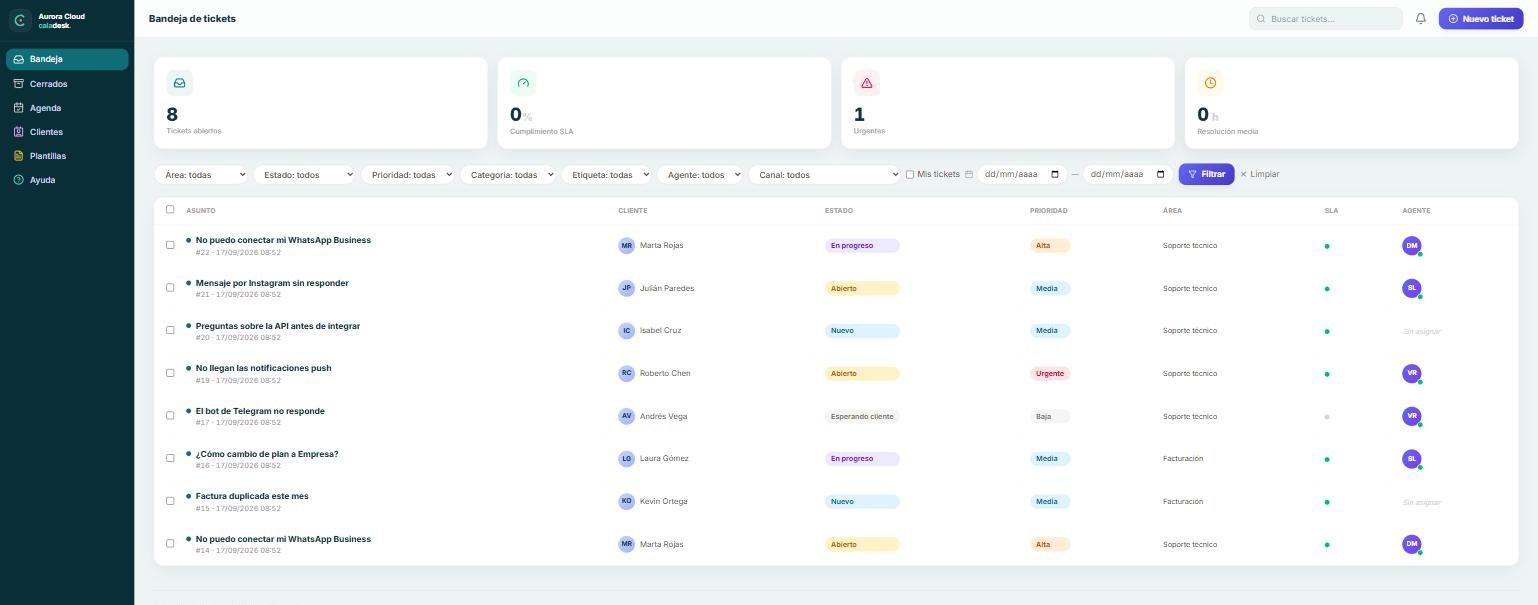Click the DM agent avatar on ticket #14

click(1412, 544)
